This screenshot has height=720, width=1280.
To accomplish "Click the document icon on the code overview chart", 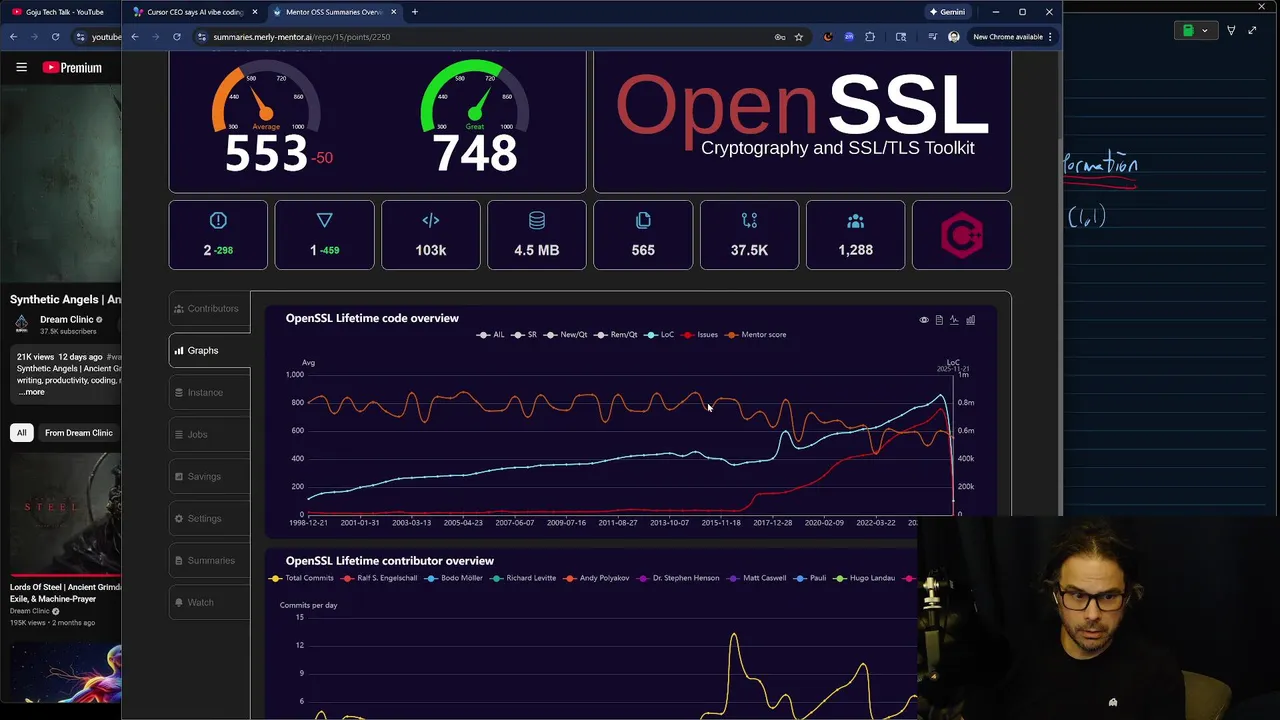I will tap(939, 320).
